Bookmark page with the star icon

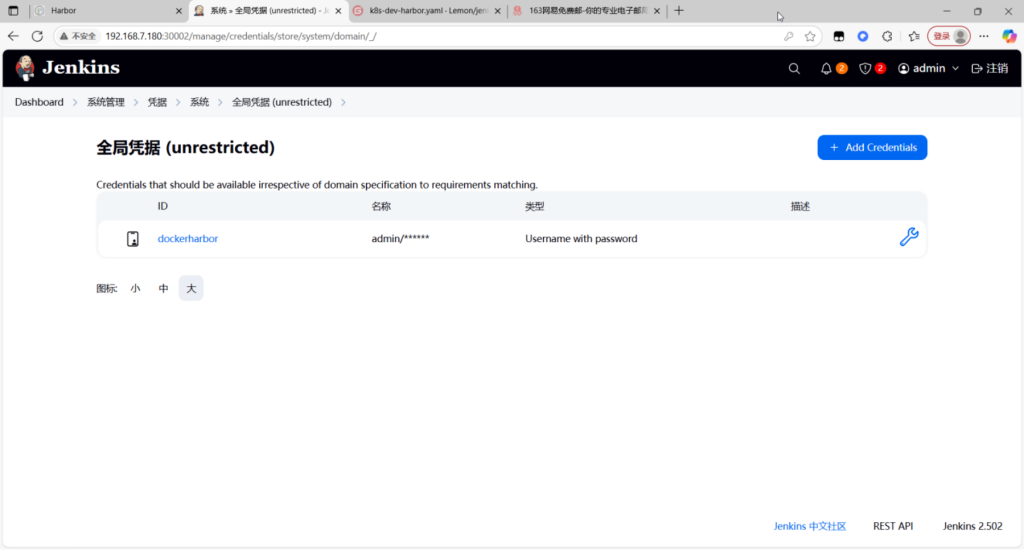point(810,36)
